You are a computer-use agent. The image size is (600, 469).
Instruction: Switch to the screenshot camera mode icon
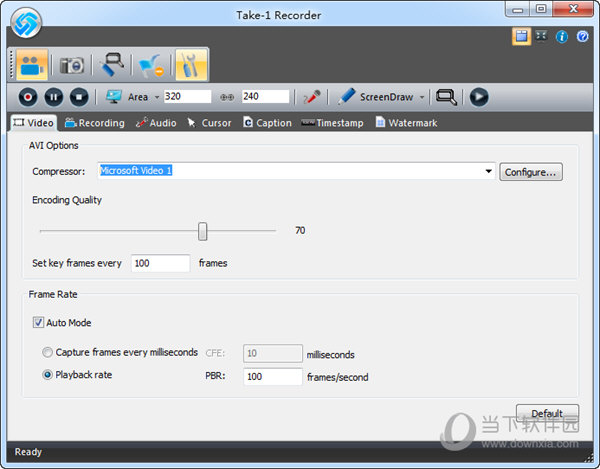[72, 65]
